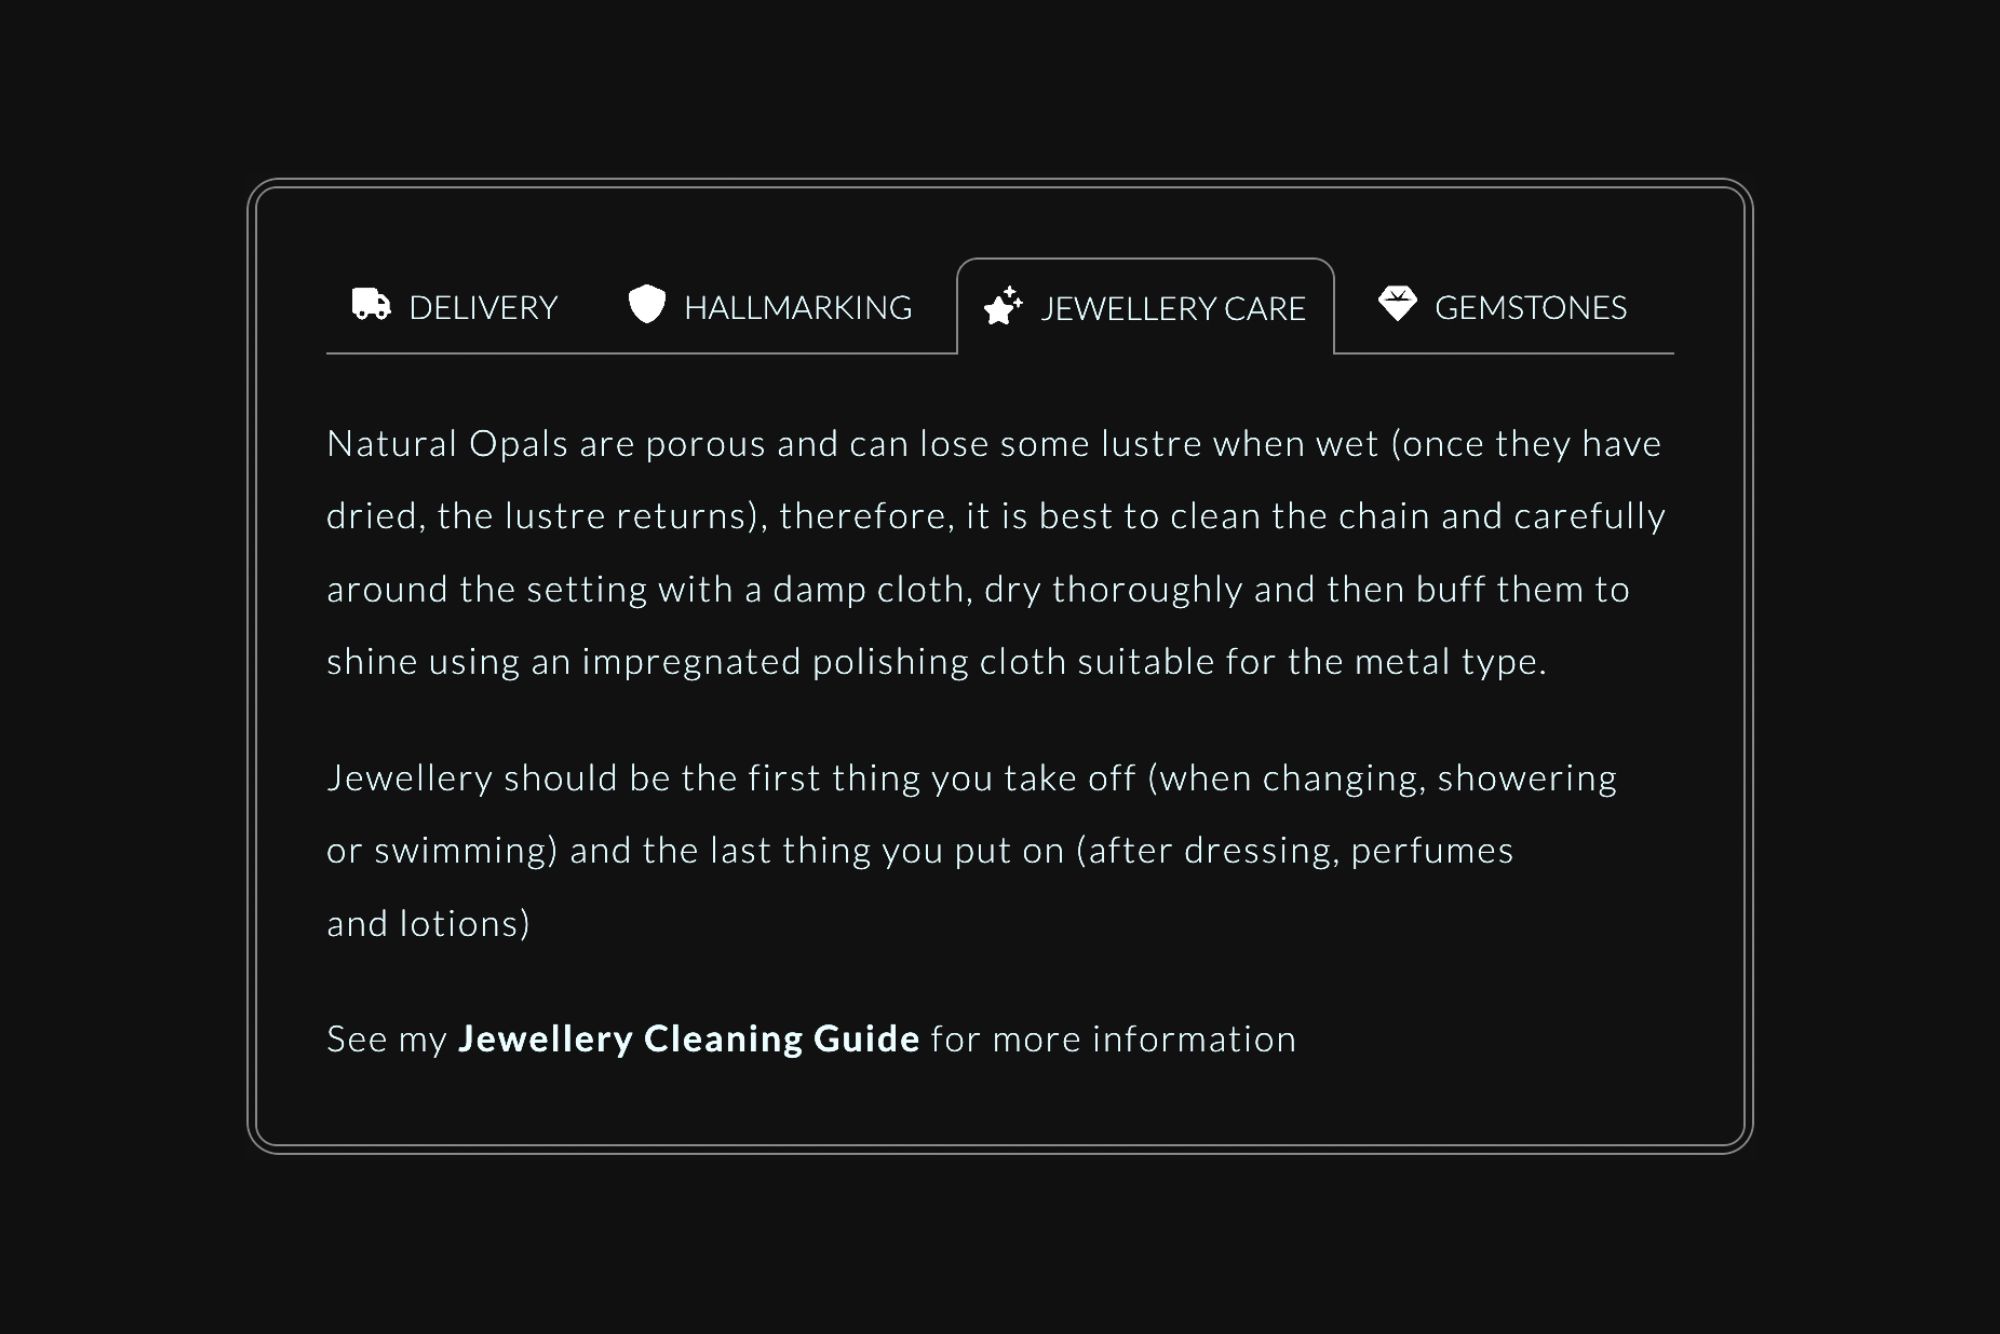This screenshot has height=1334, width=2000.
Task: Click the words 'Natural Opals'
Action: point(447,444)
